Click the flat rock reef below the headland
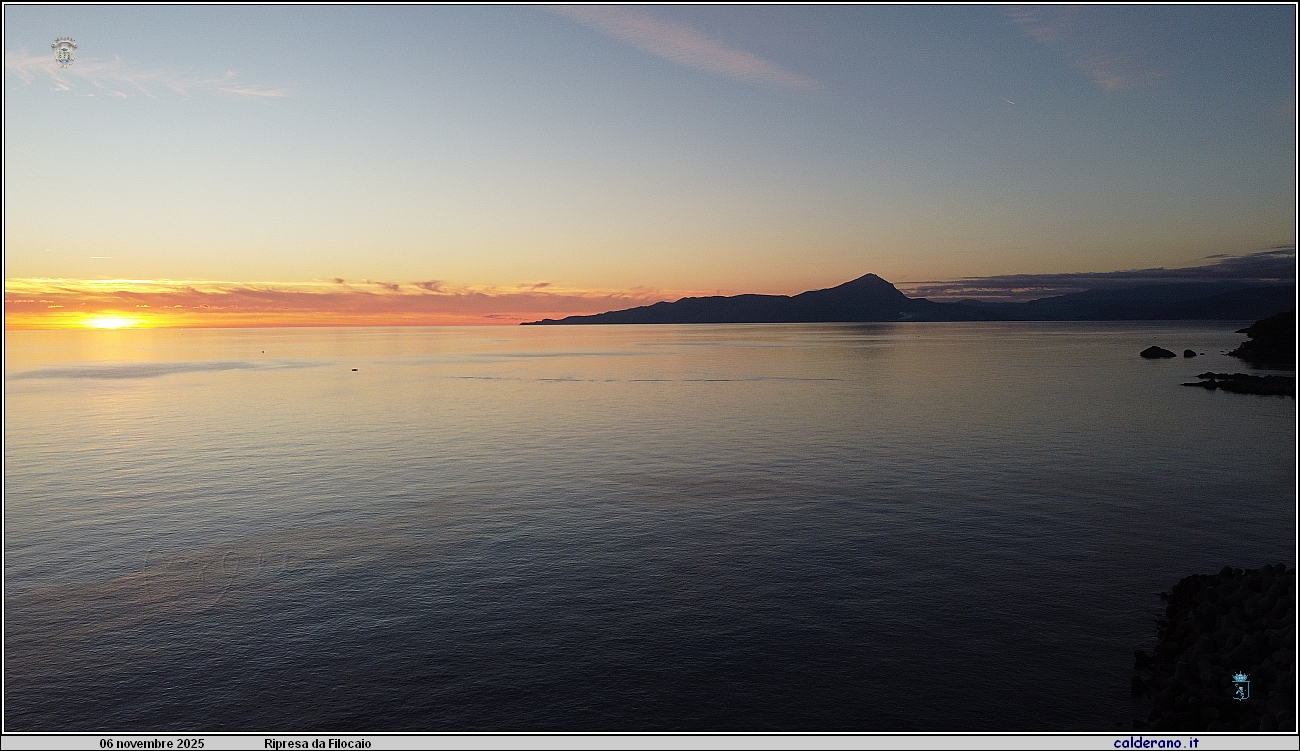The width and height of the screenshot is (1300, 751). (1240, 383)
